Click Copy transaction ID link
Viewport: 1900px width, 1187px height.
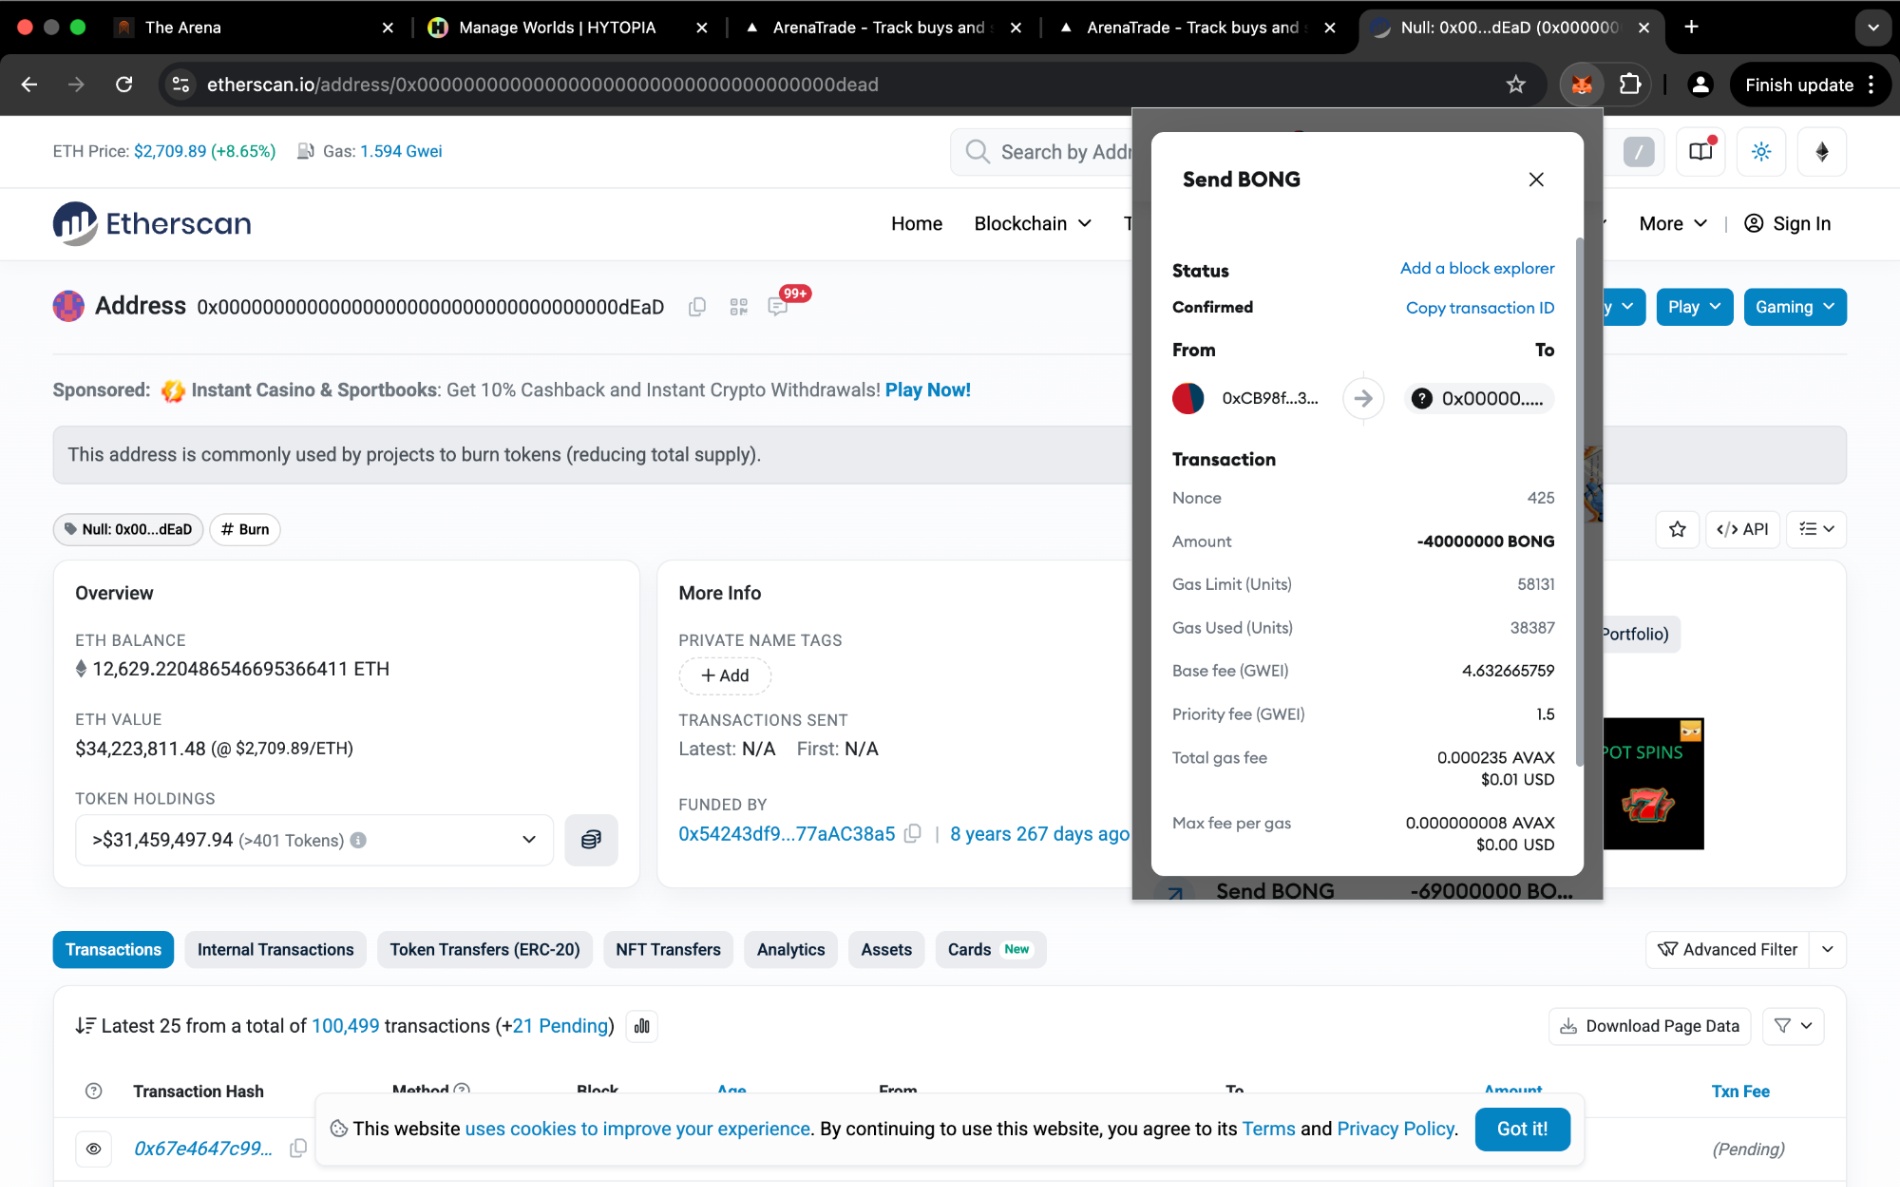(1479, 308)
